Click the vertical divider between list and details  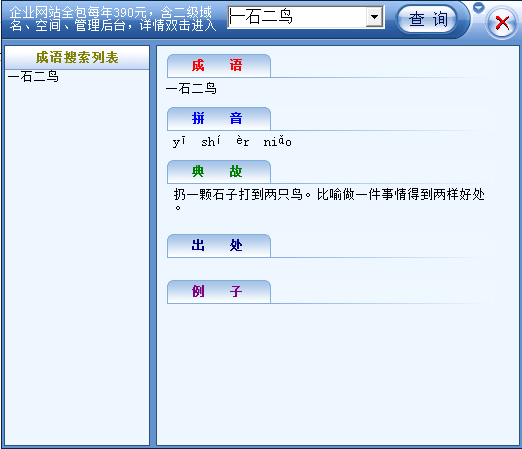tap(153, 245)
